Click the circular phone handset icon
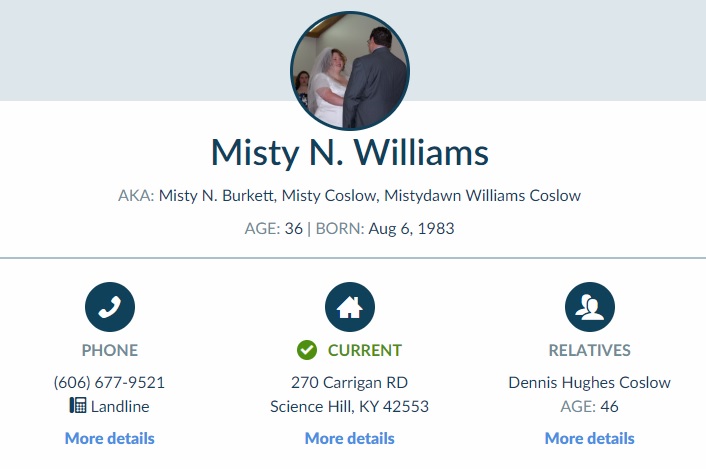This screenshot has height=469, width=706. point(110,307)
